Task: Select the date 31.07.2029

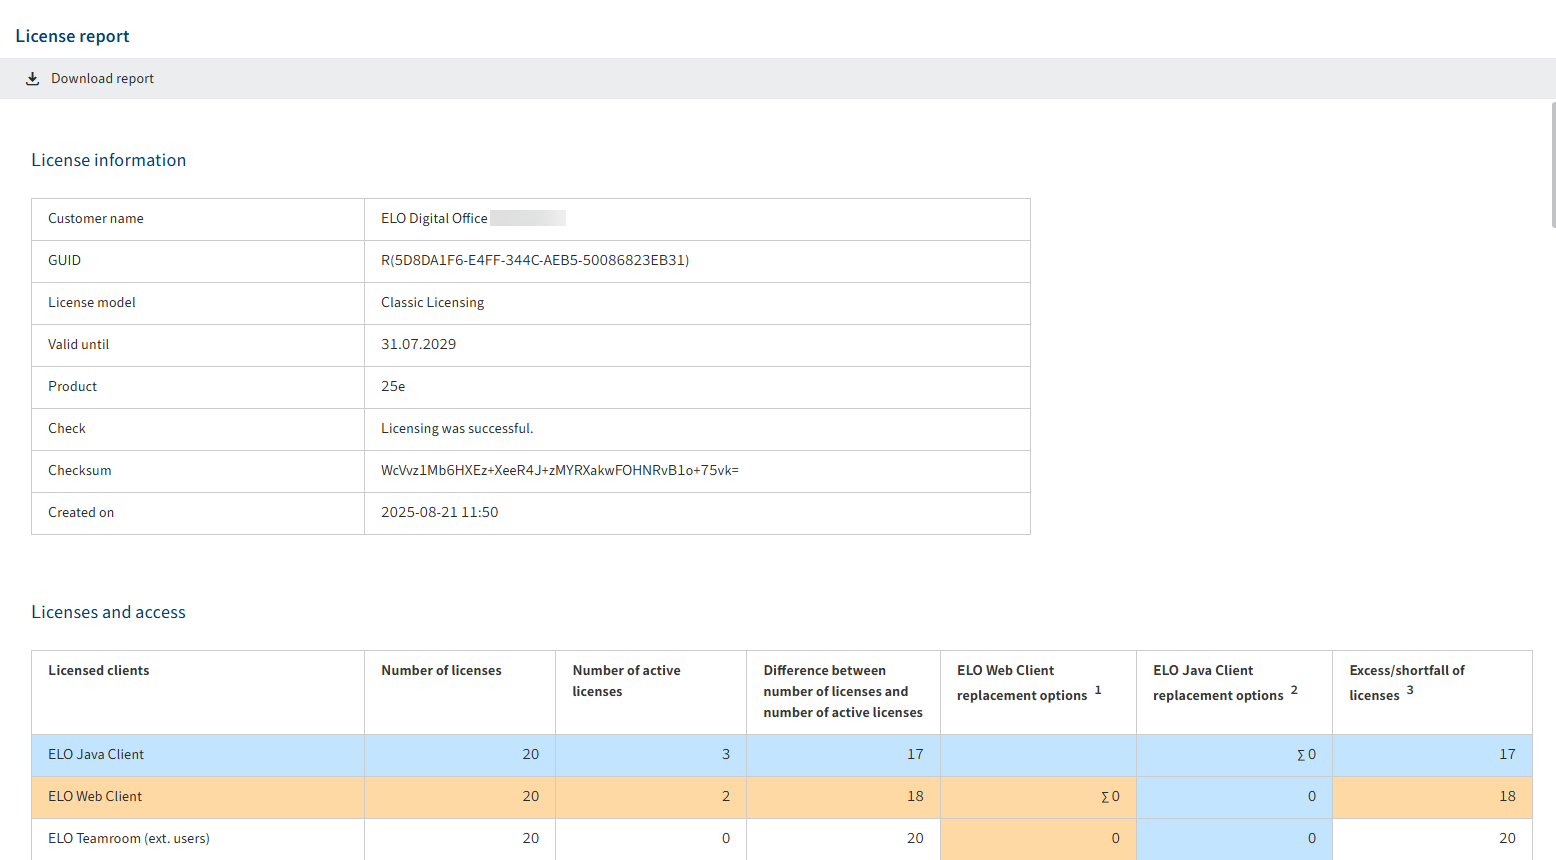Action: (x=418, y=345)
